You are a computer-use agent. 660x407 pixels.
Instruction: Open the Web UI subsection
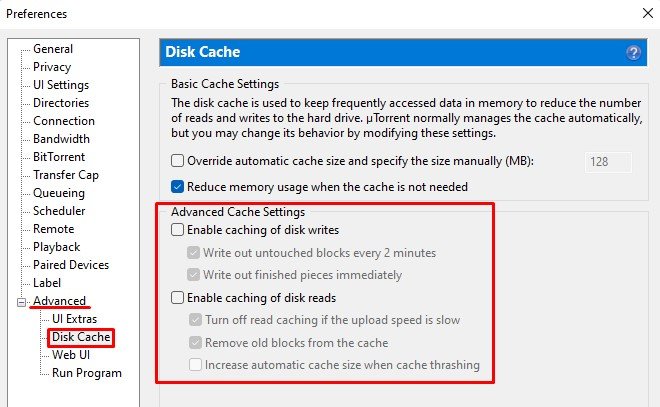click(71, 355)
